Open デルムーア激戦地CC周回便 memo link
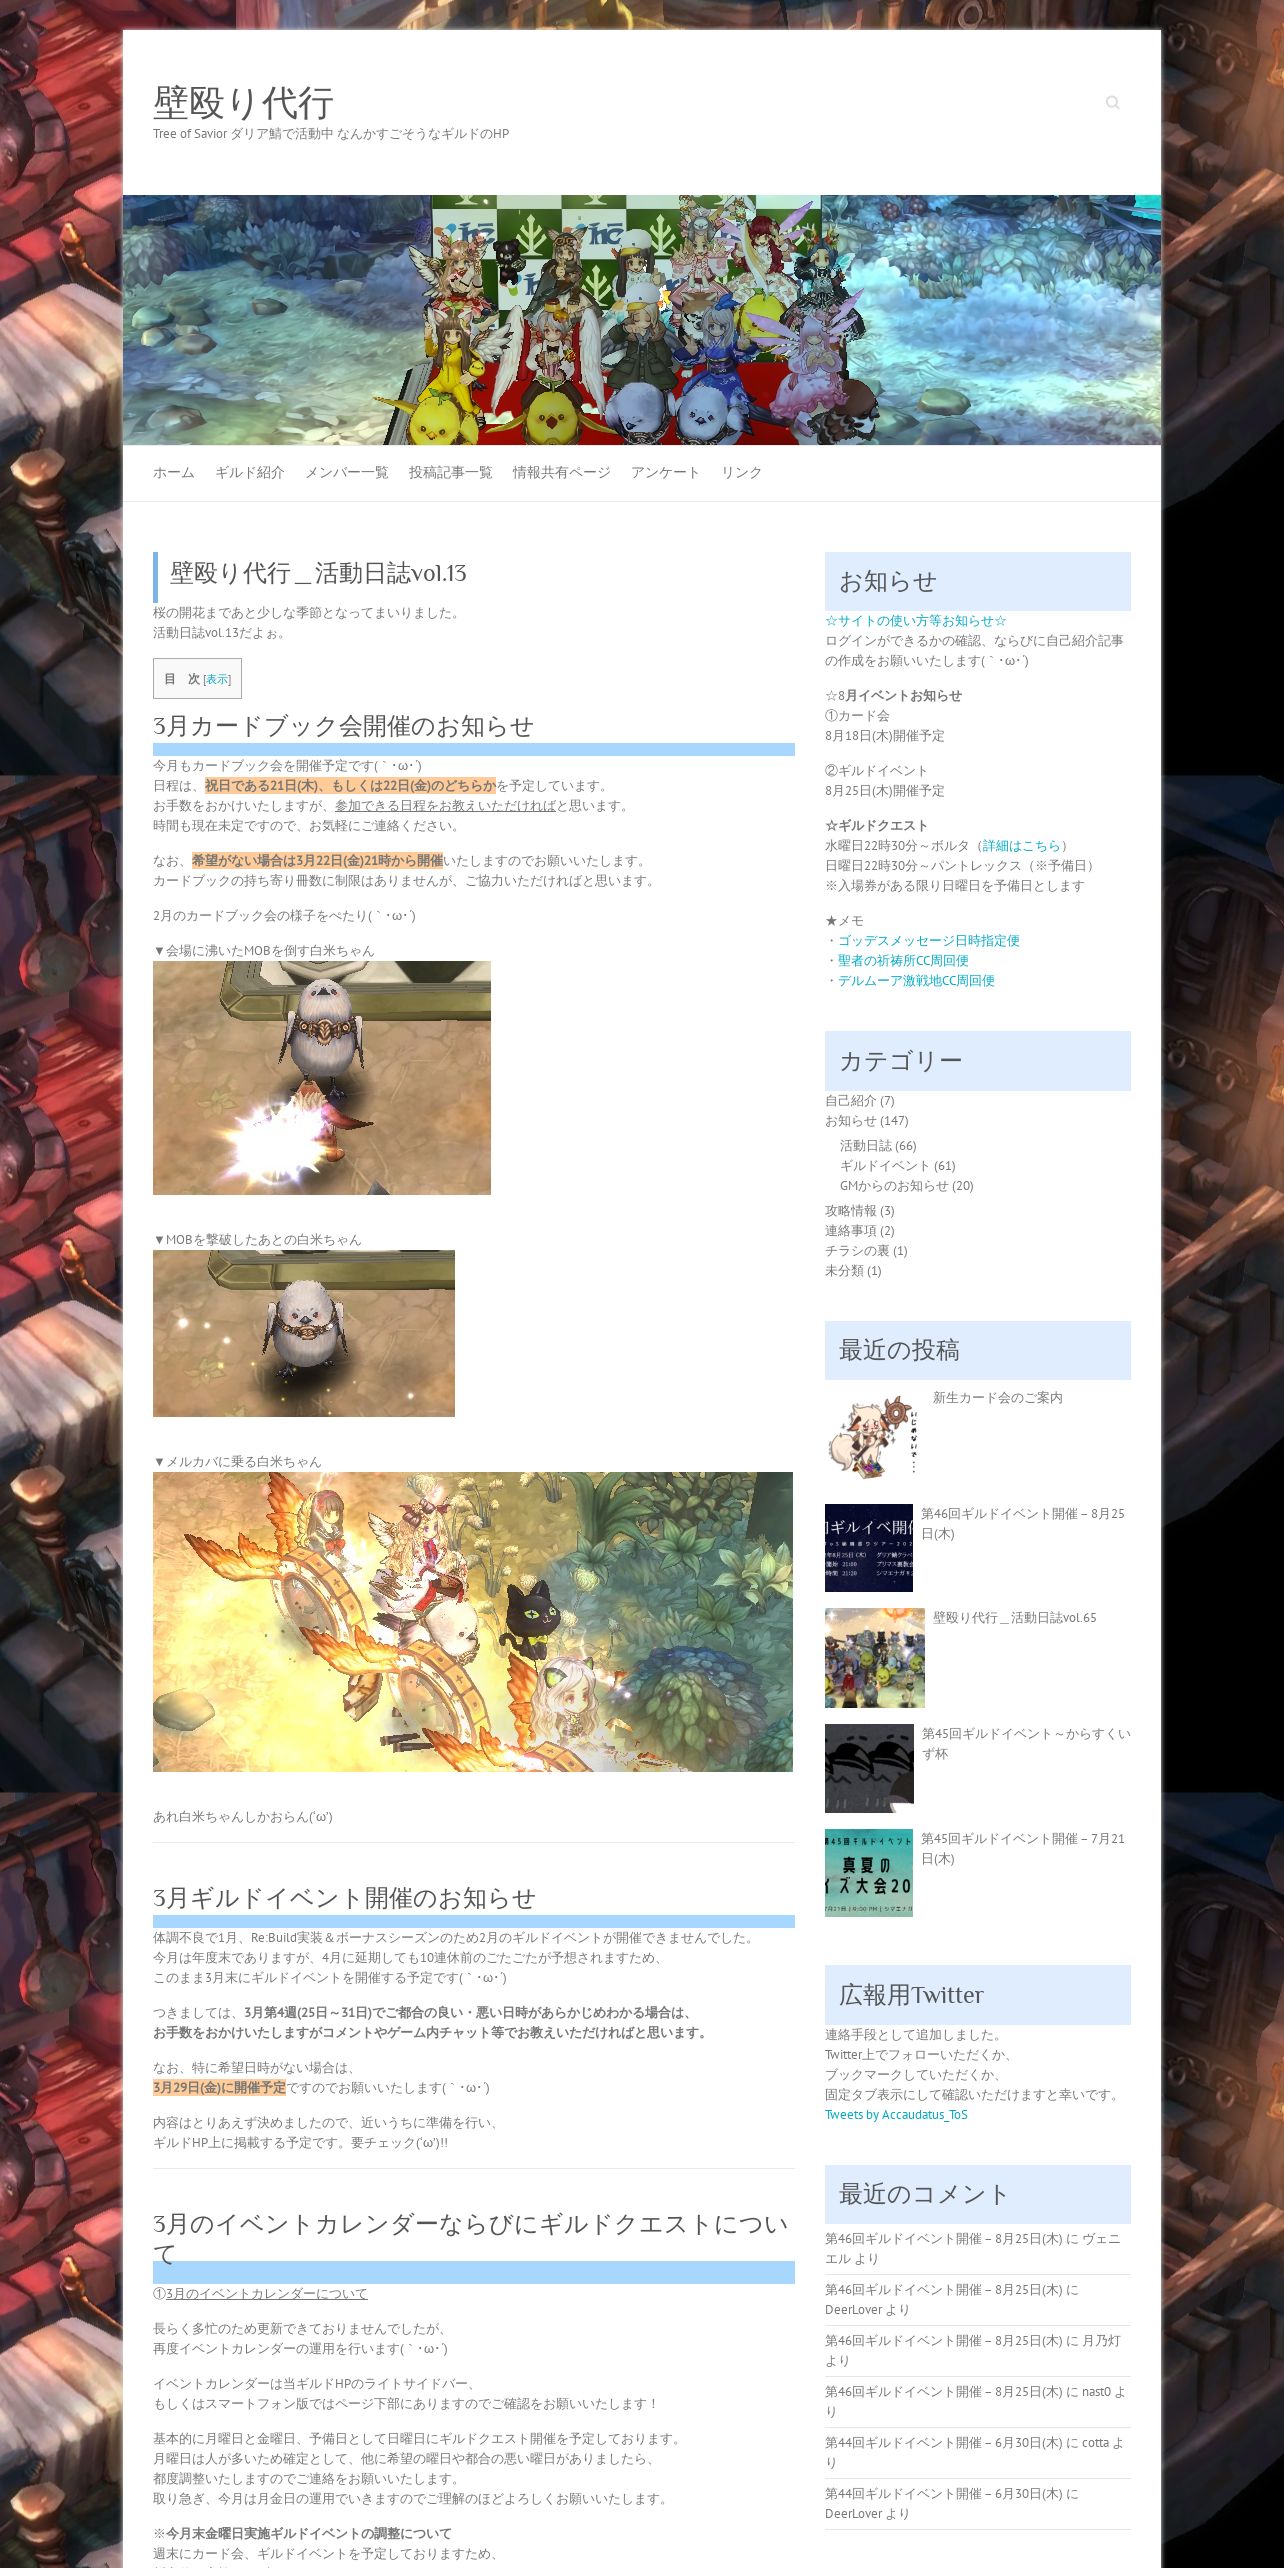The image size is (1284, 2568). pyautogui.click(x=916, y=981)
